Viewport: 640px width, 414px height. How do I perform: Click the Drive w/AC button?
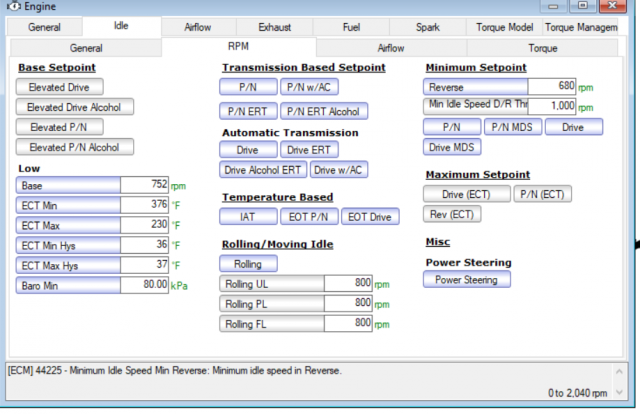(x=340, y=169)
